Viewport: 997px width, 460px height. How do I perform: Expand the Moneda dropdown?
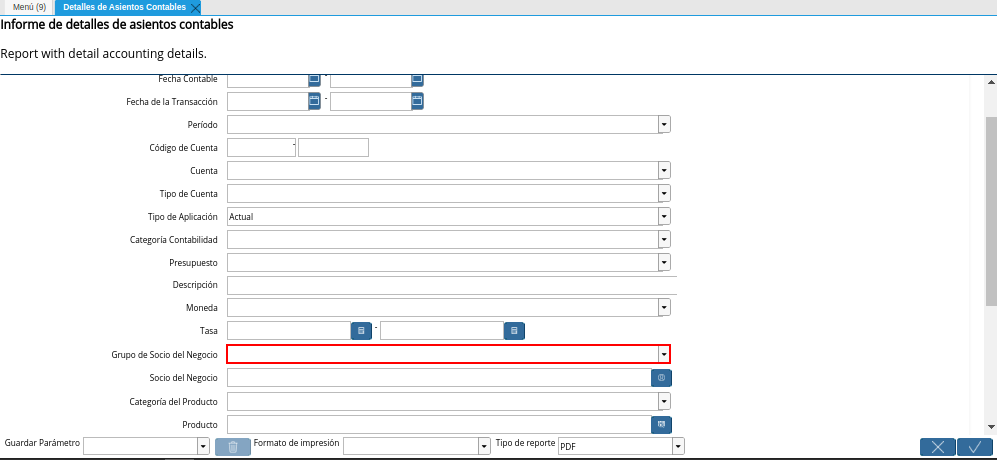[x=664, y=308]
